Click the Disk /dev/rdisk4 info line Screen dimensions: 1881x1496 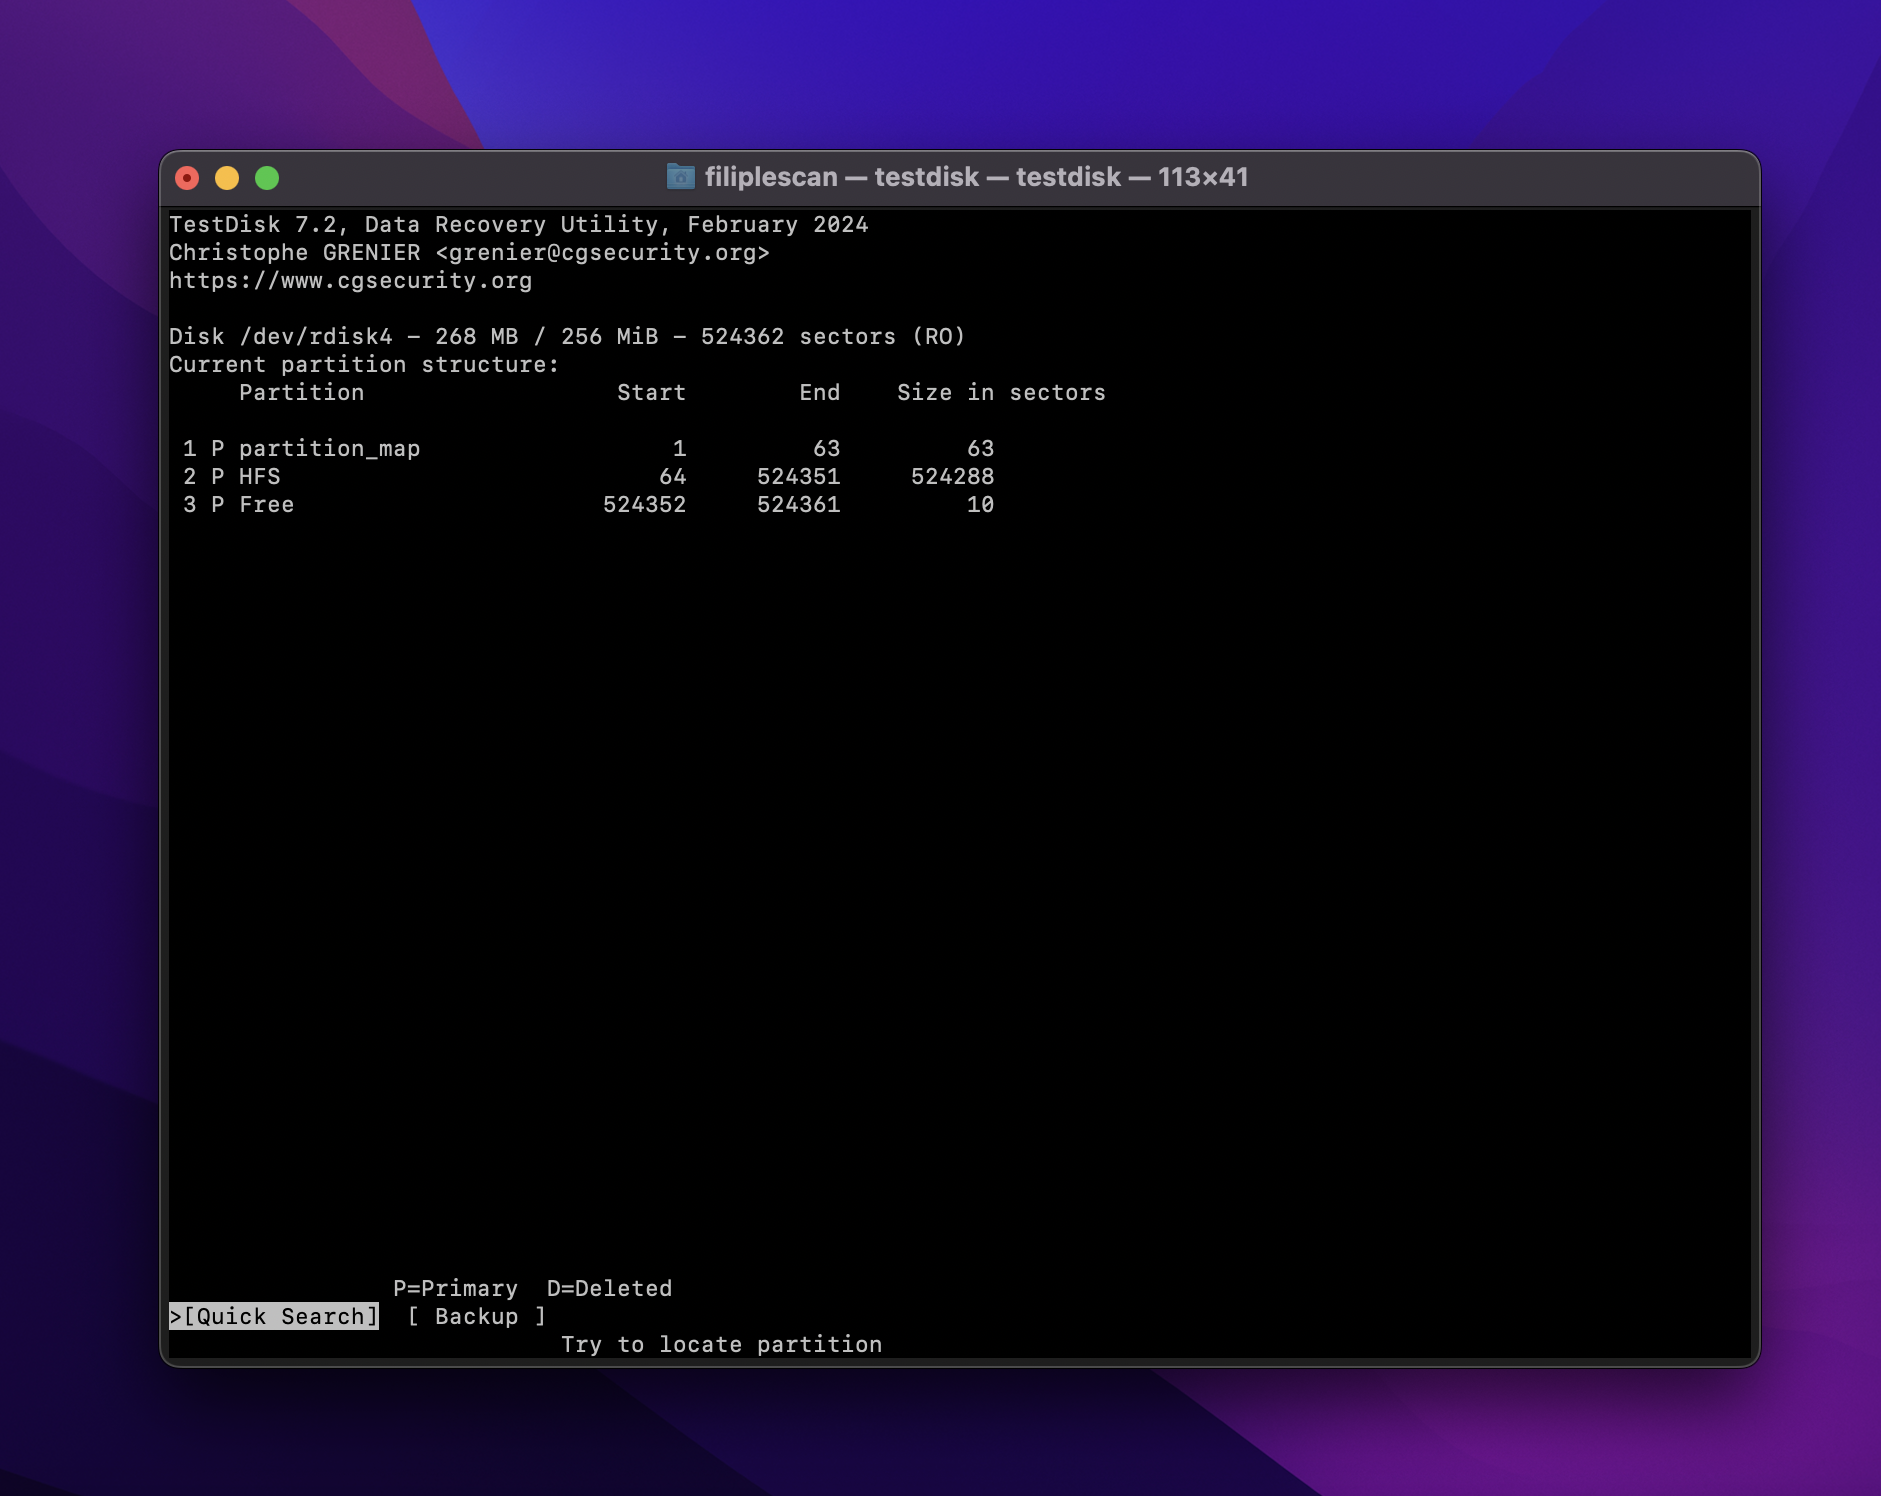566,337
